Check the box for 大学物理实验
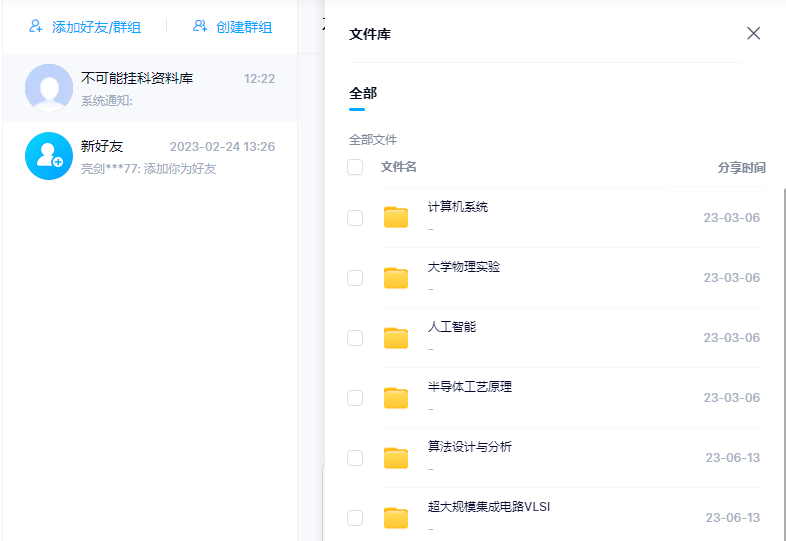 pos(355,278)
